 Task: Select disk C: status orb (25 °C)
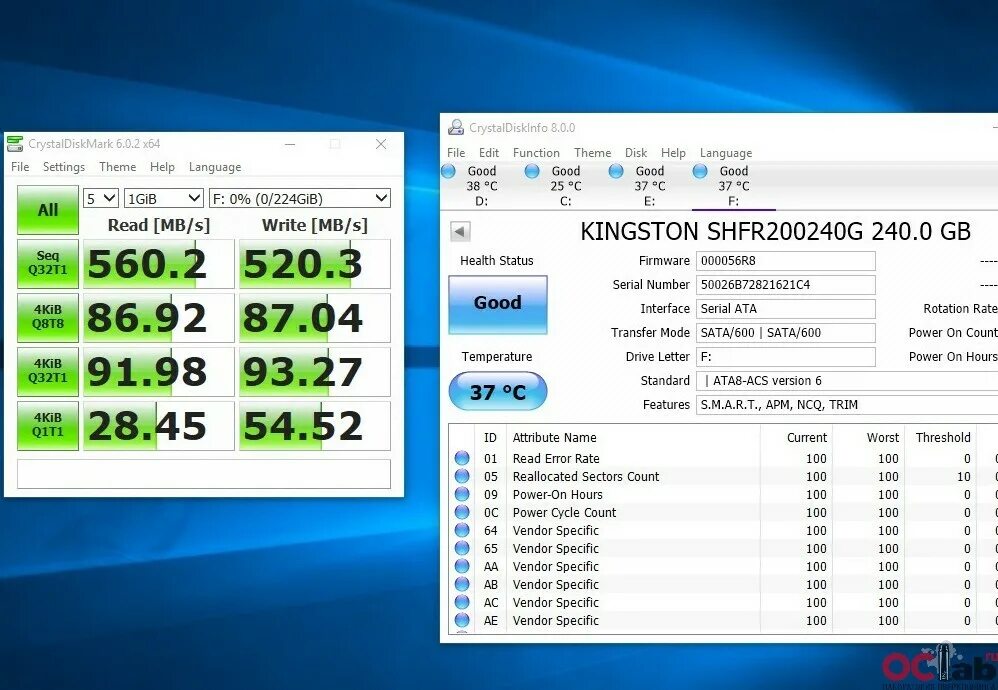click(532, 171)
